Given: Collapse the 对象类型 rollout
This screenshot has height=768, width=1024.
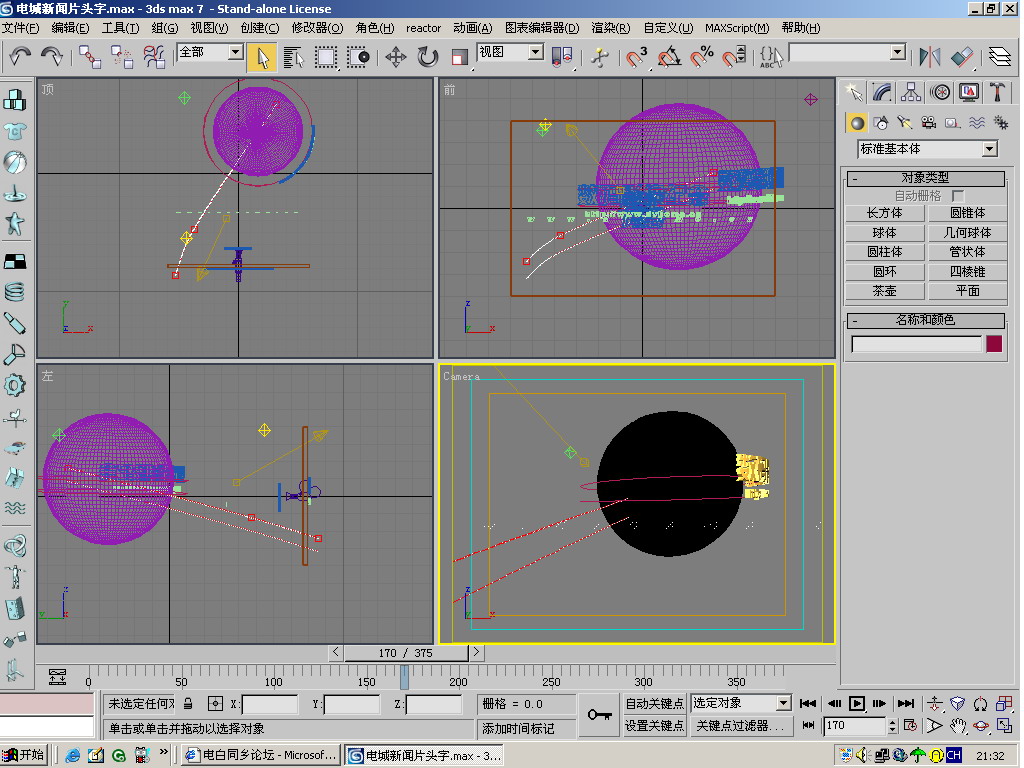Looking at the screenshot, I should (x=925, y=178).
